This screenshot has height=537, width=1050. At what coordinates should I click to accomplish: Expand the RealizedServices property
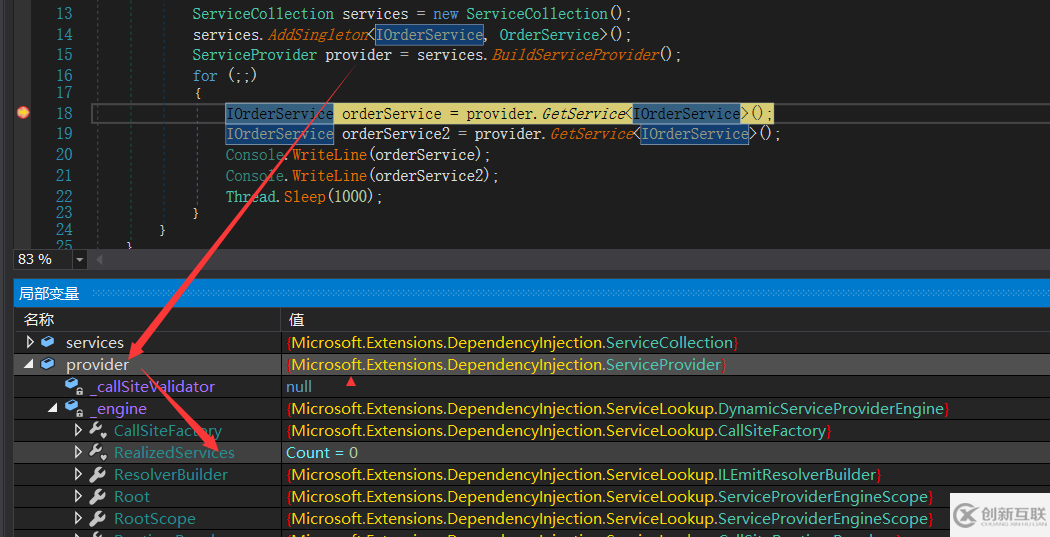point(78,452)
